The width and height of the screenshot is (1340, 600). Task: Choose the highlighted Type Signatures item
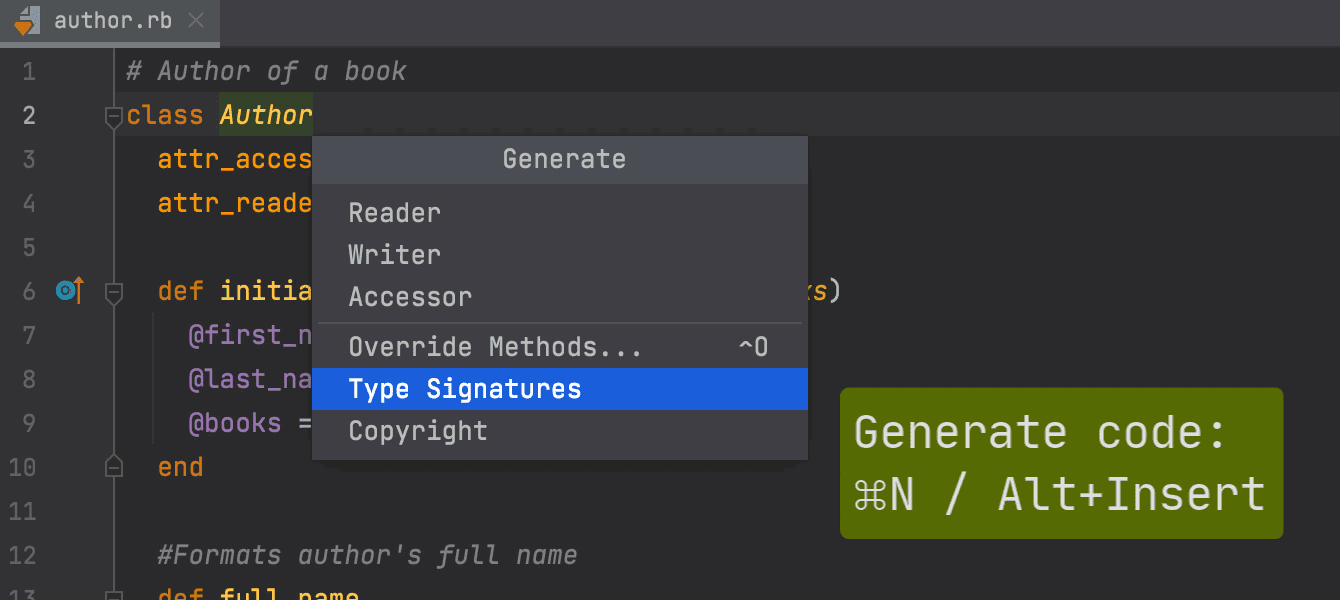coord(559,389)
